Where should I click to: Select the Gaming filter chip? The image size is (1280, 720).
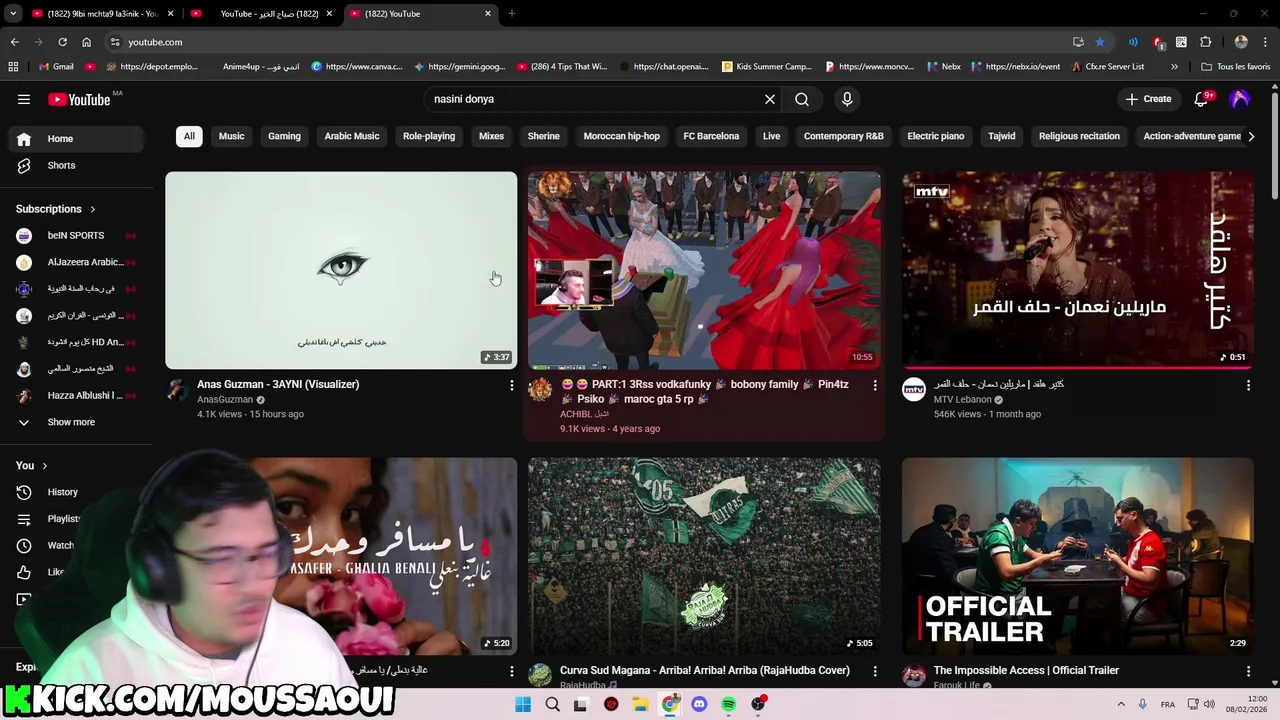pos(284,136)
